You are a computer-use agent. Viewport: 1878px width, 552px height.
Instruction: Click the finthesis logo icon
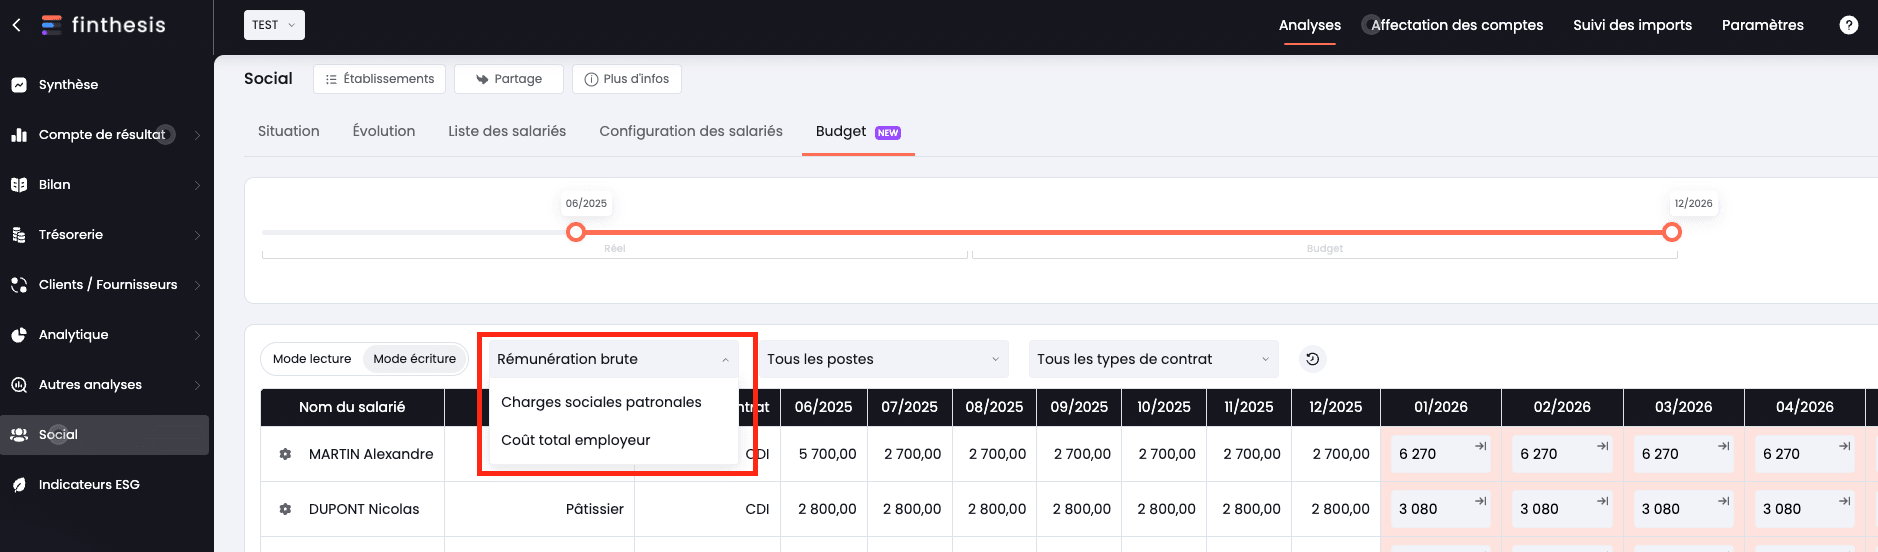(x=52, y=25)
